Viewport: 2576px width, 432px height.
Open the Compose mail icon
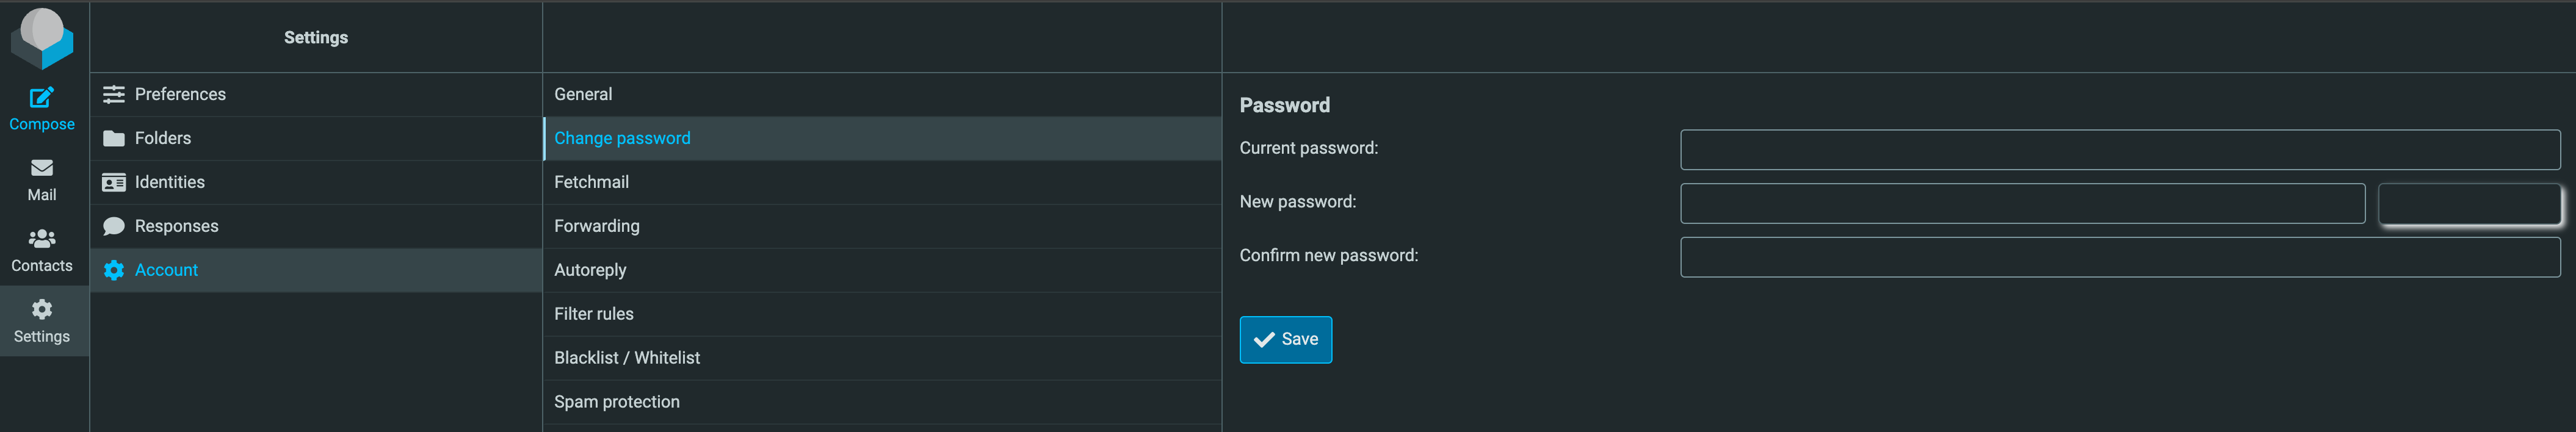click(x=42, y=98)
